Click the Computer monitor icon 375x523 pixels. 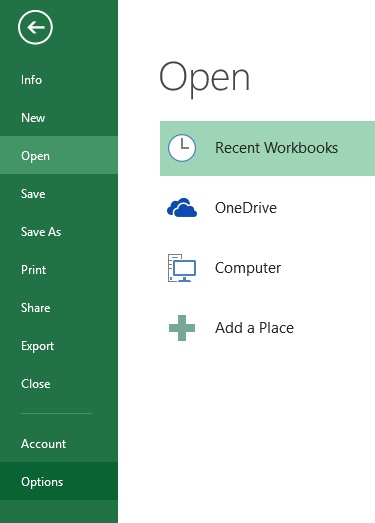coord(182,268)
